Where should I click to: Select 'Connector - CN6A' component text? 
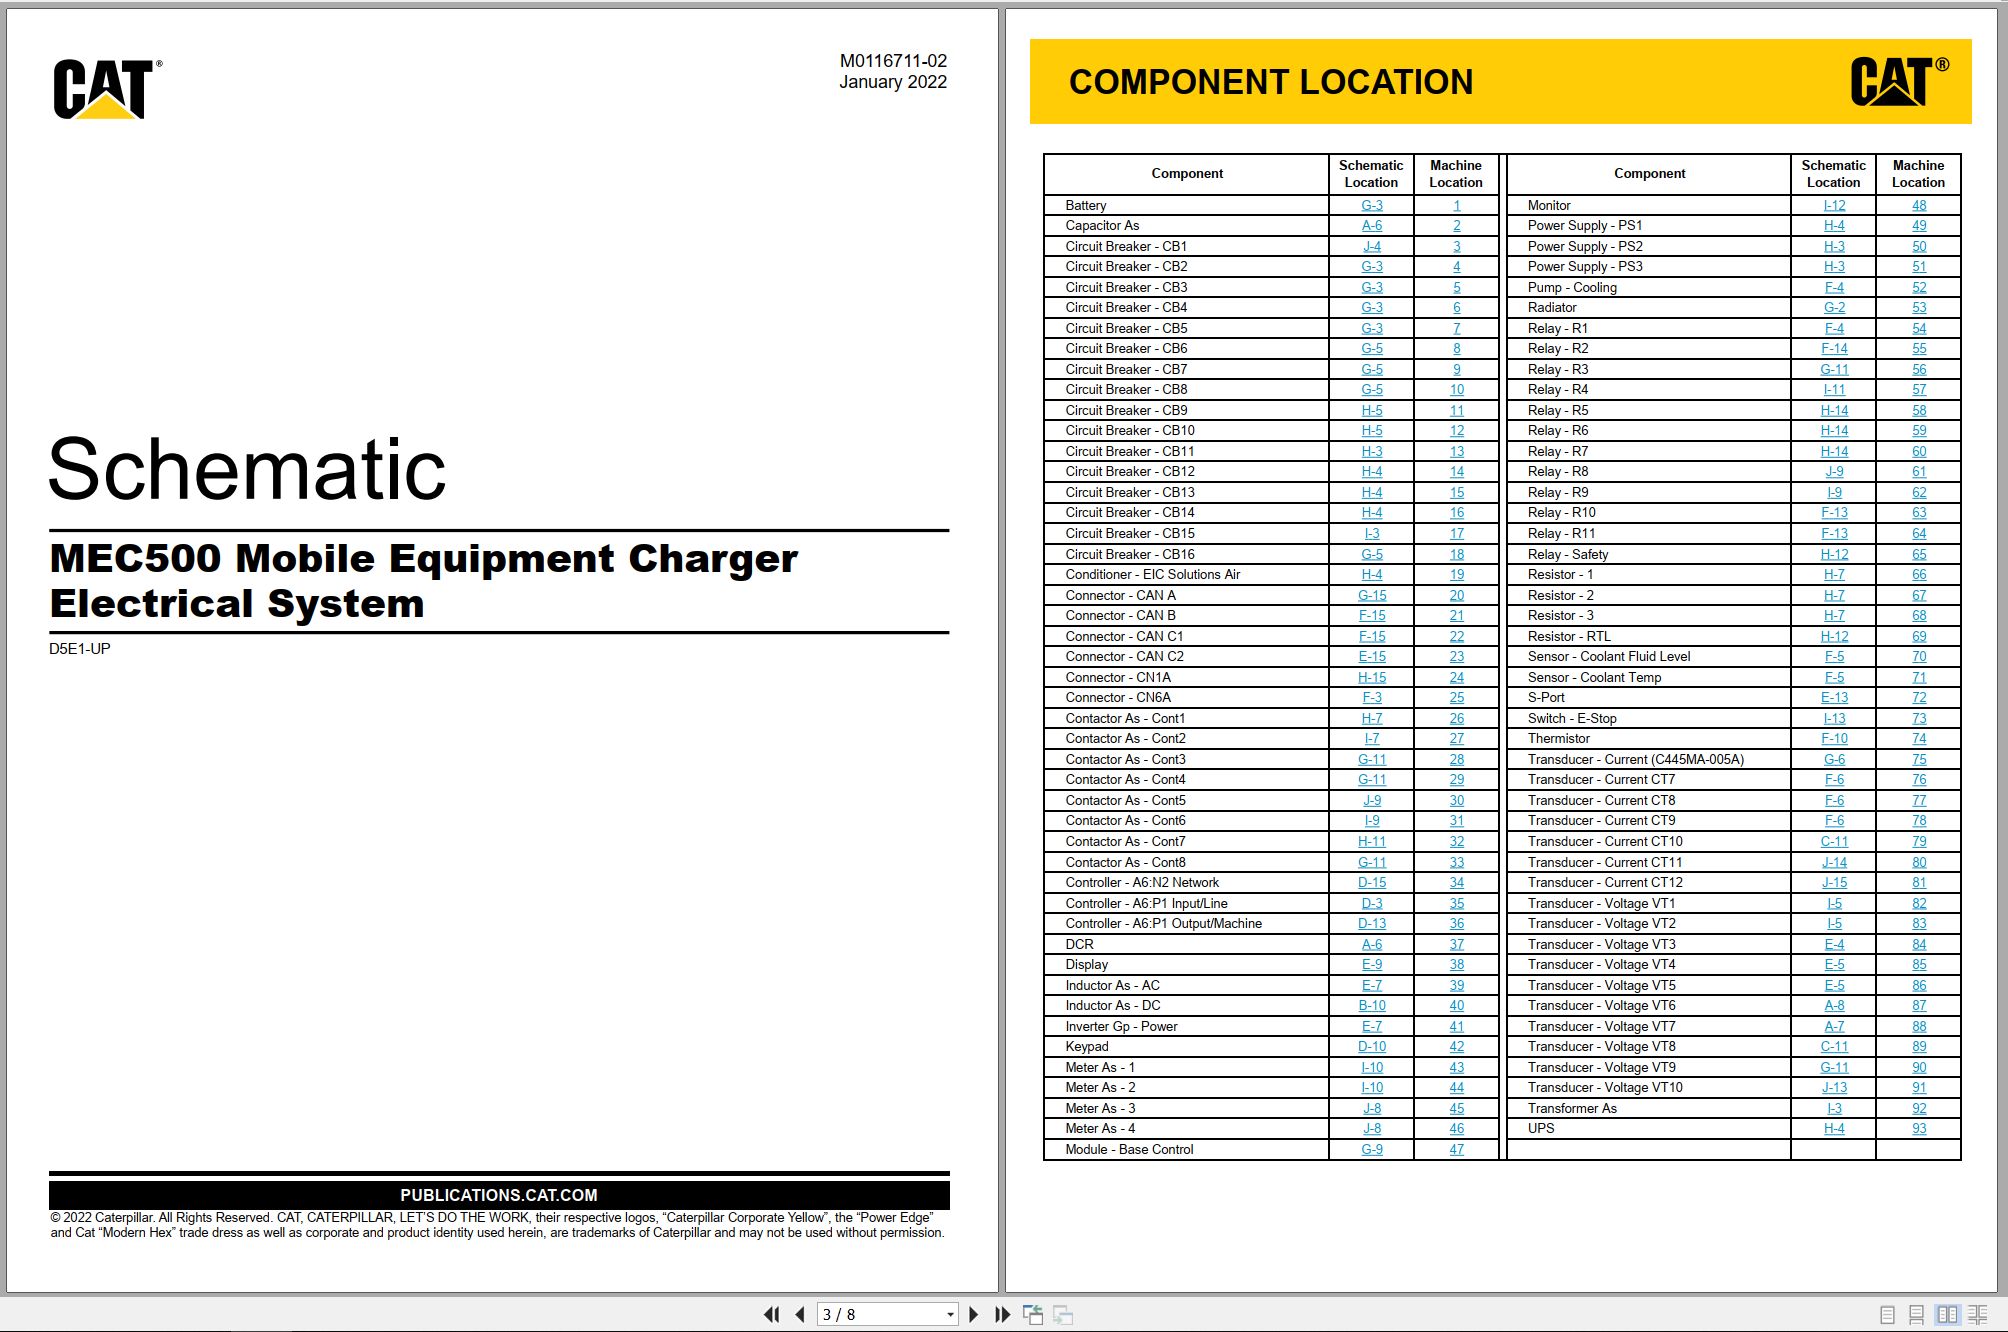click(x=1118, y=697)
